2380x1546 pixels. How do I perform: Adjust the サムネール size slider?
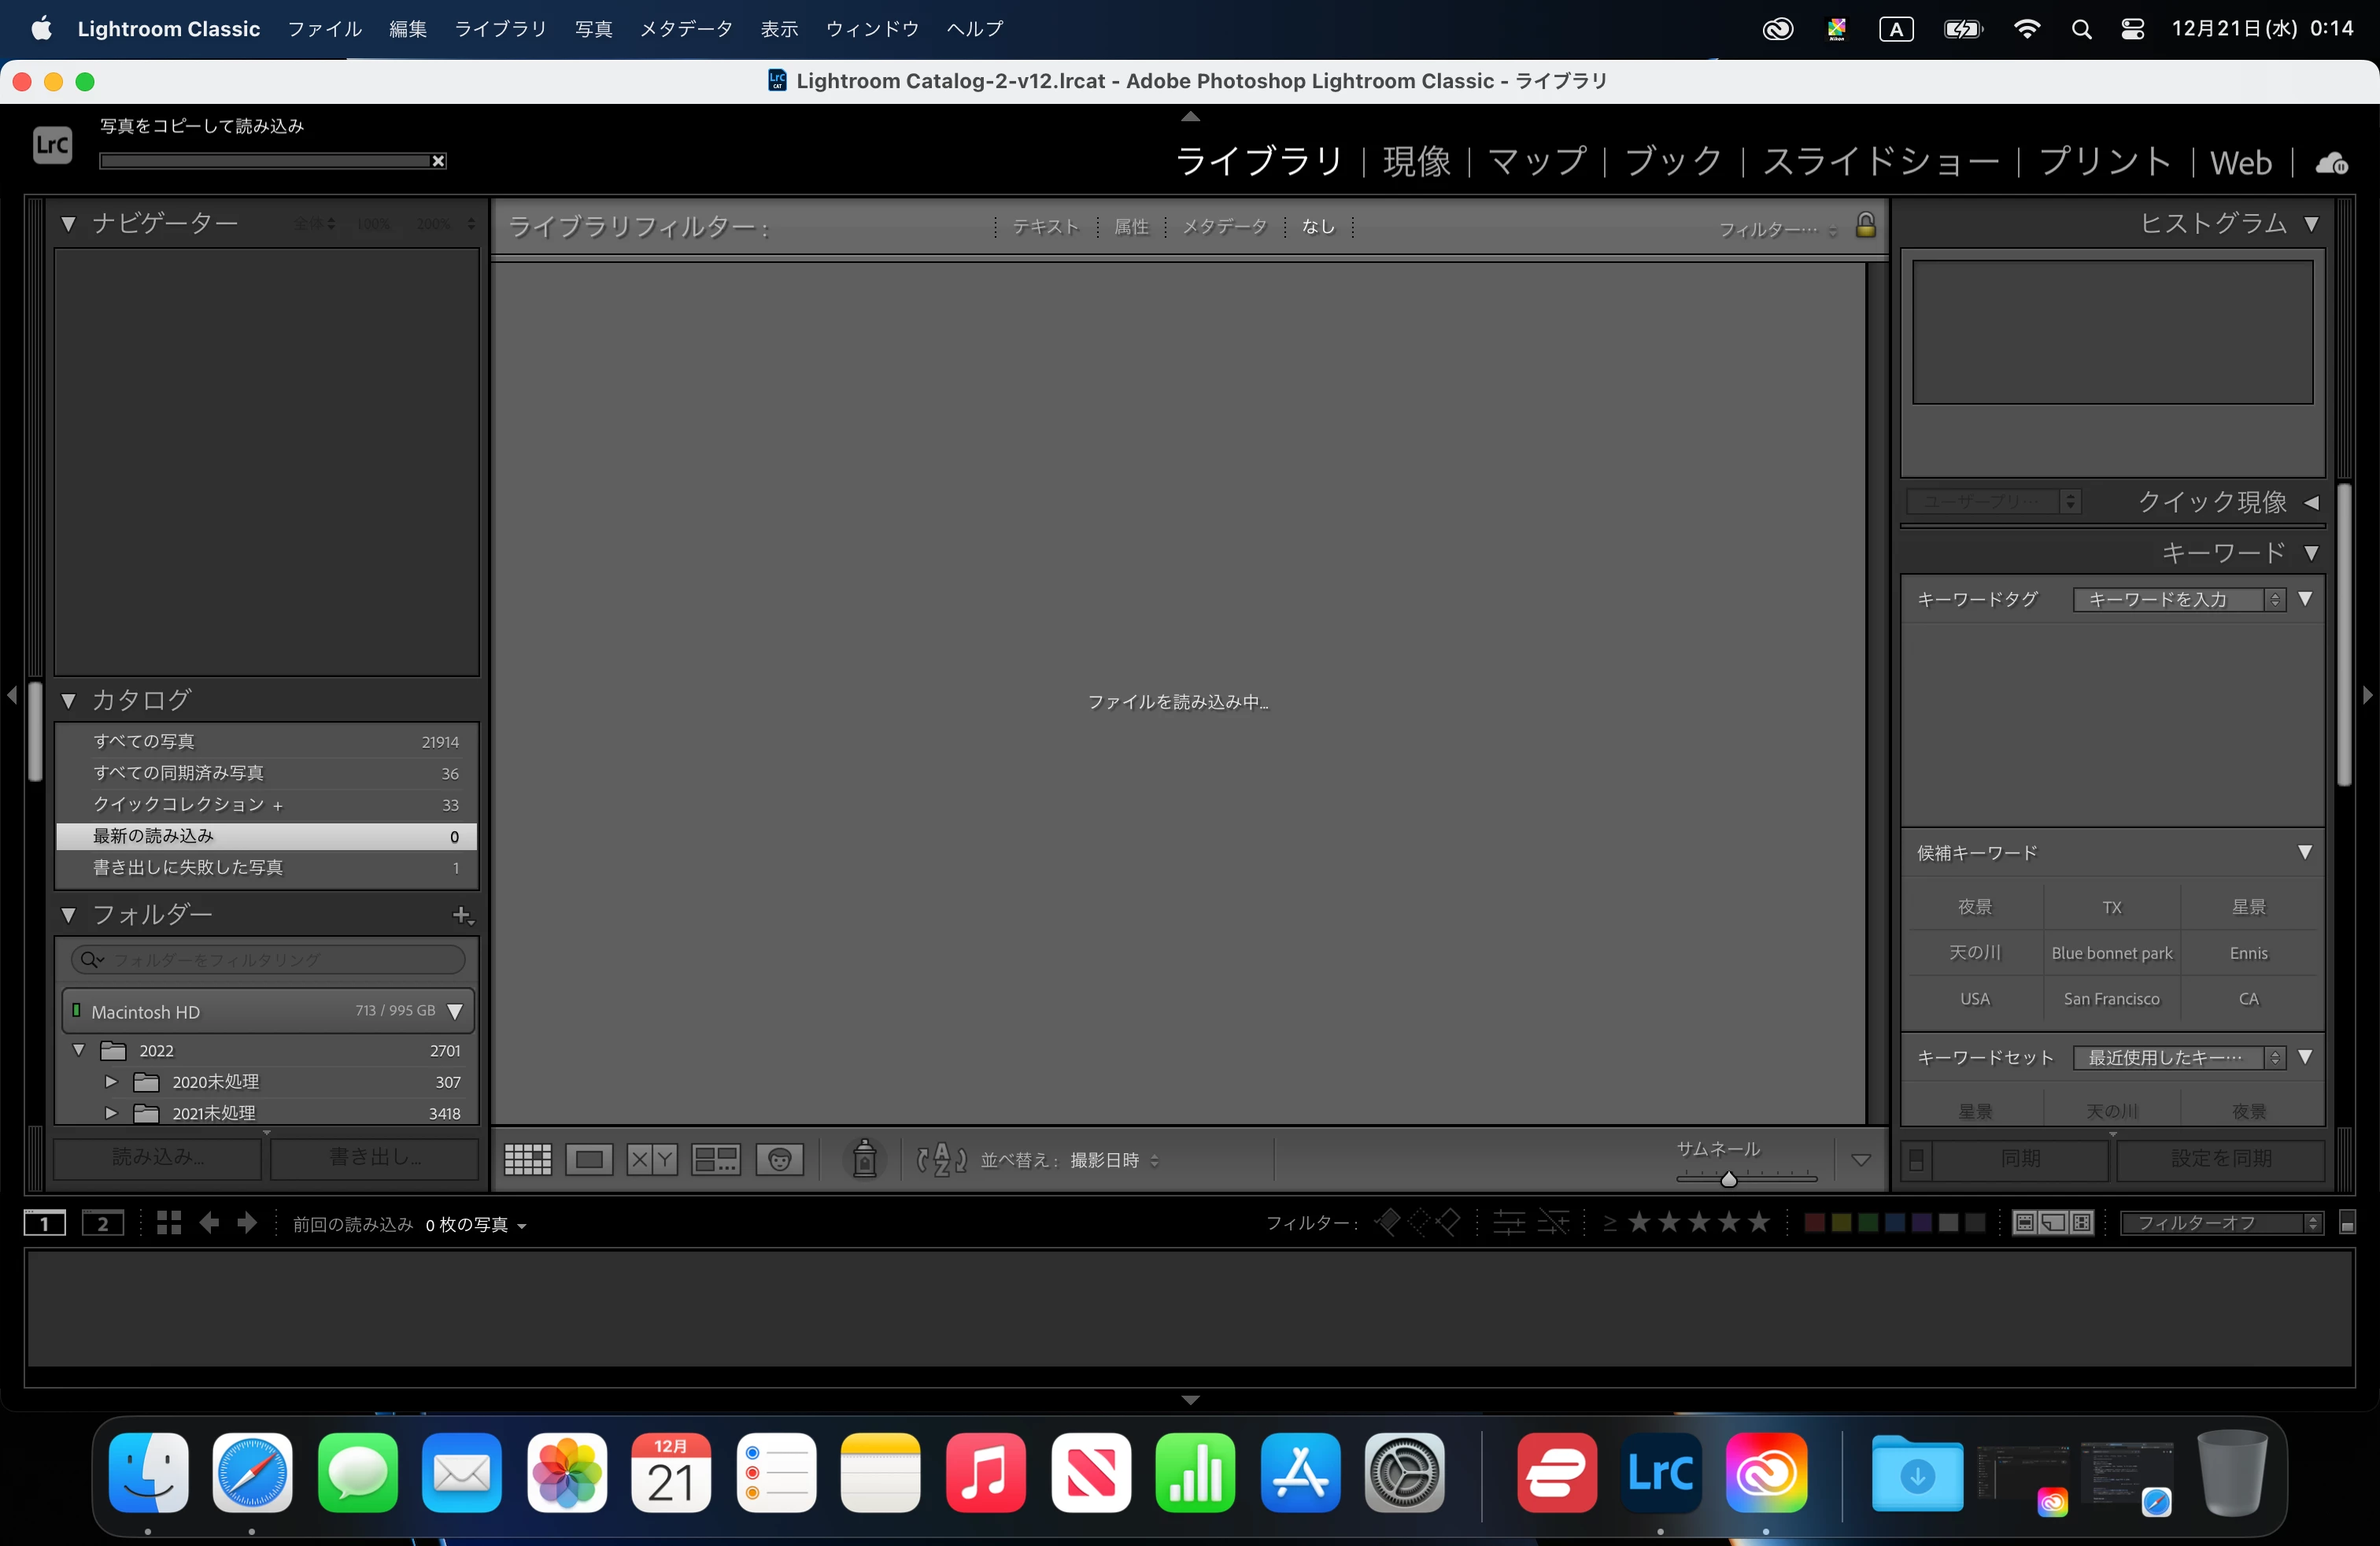tap(1728, 1179)
